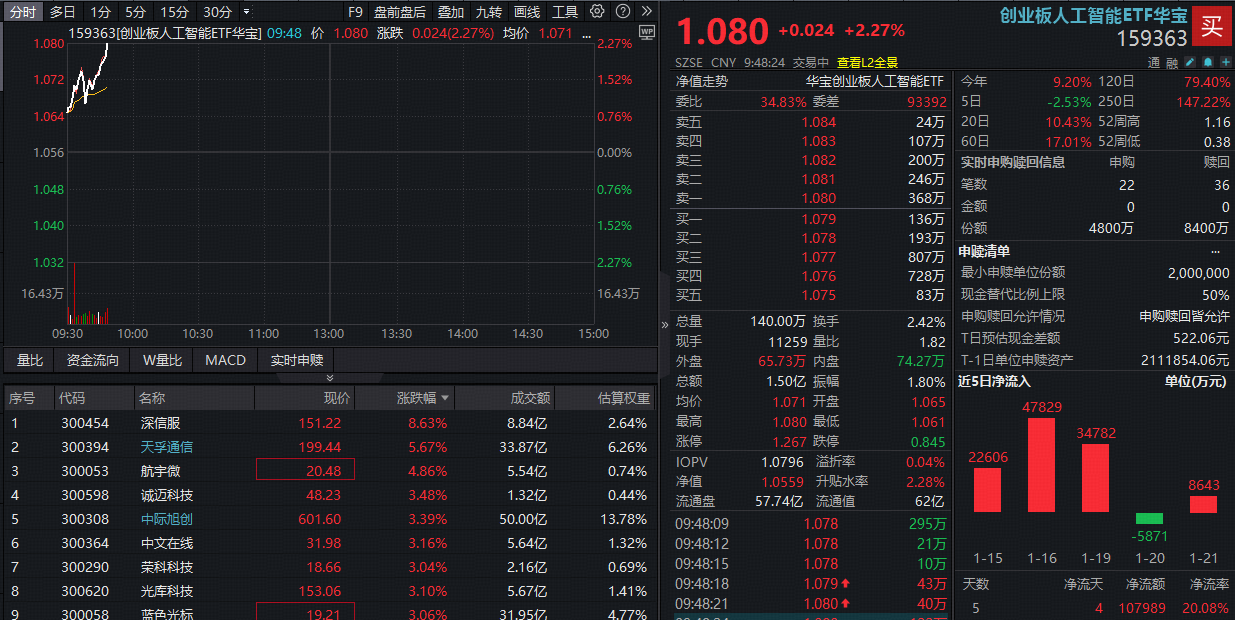
Task: Click the double-arrow icon in the chart toolbar
Action: 645,12
